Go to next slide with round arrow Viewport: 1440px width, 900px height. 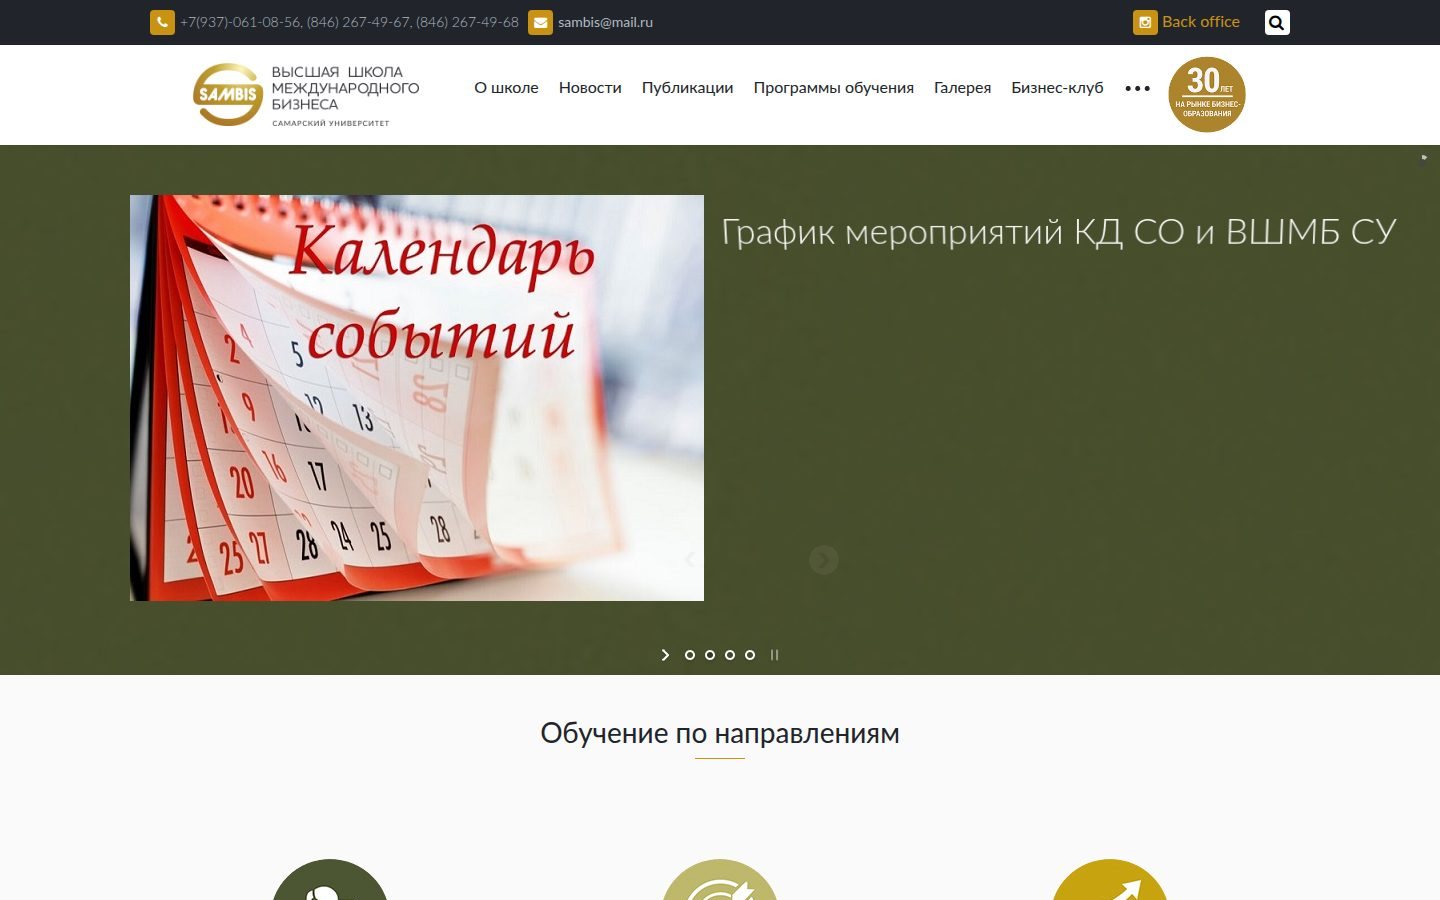(823, 560)
